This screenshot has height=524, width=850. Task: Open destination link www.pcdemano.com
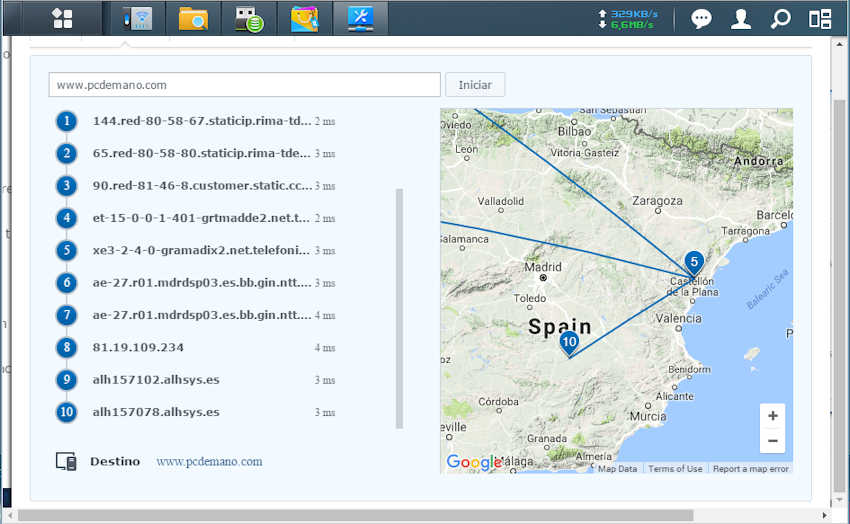coord(209,462)
